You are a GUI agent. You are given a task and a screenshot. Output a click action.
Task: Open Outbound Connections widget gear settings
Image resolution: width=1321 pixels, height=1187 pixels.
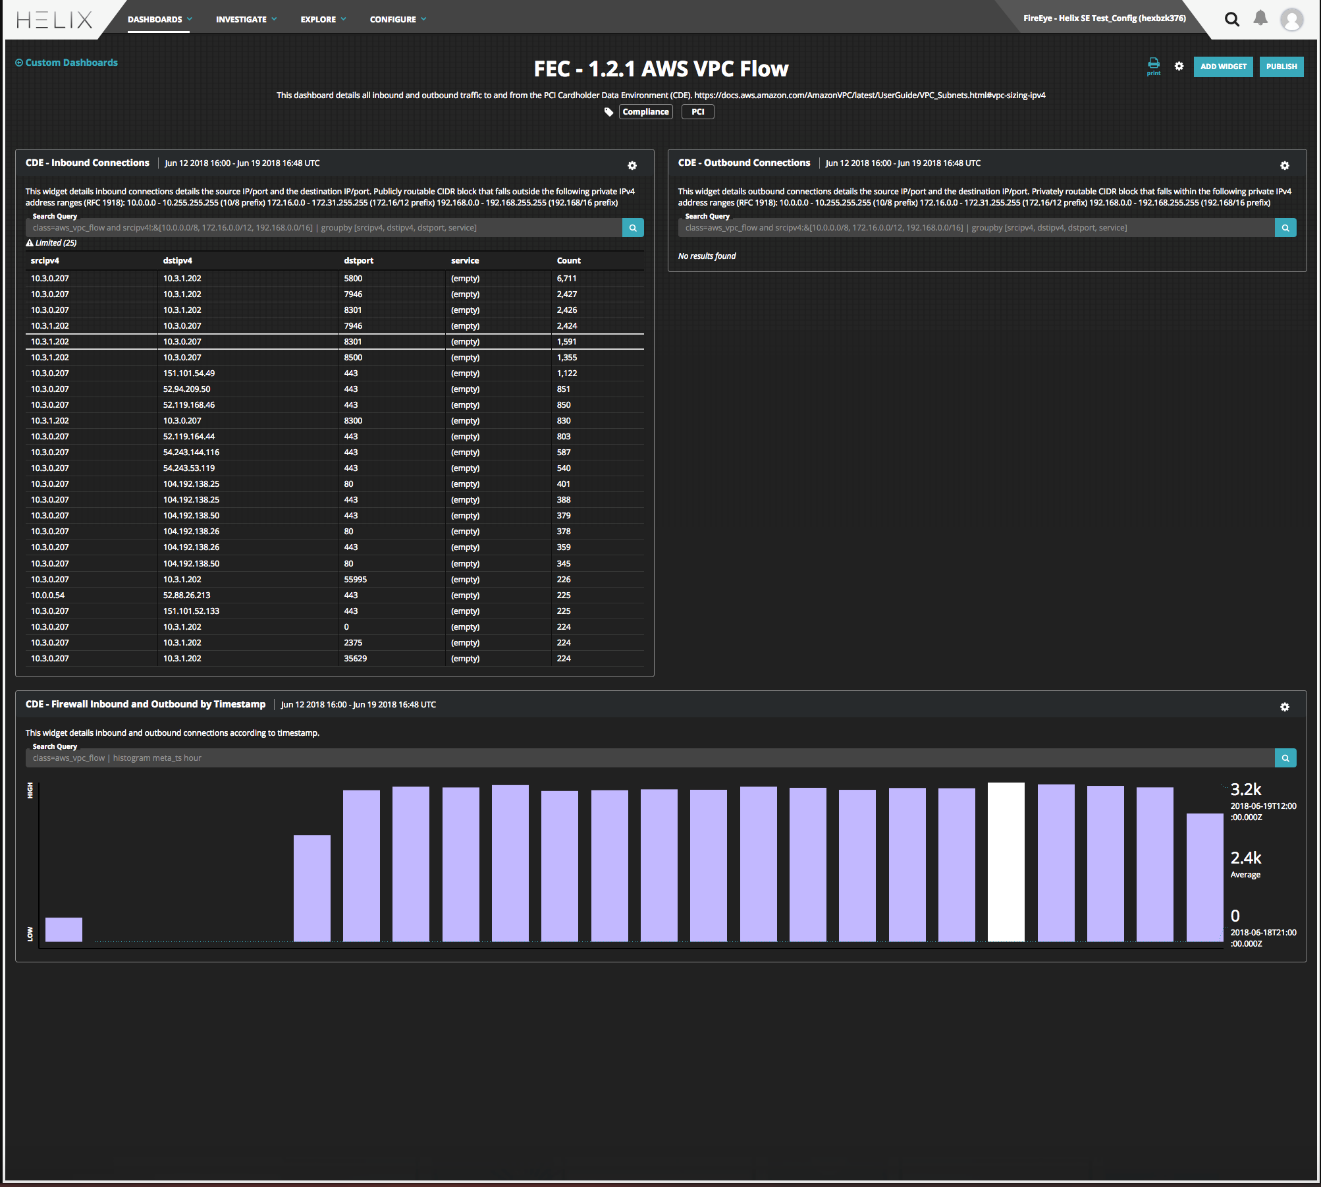1285,165
